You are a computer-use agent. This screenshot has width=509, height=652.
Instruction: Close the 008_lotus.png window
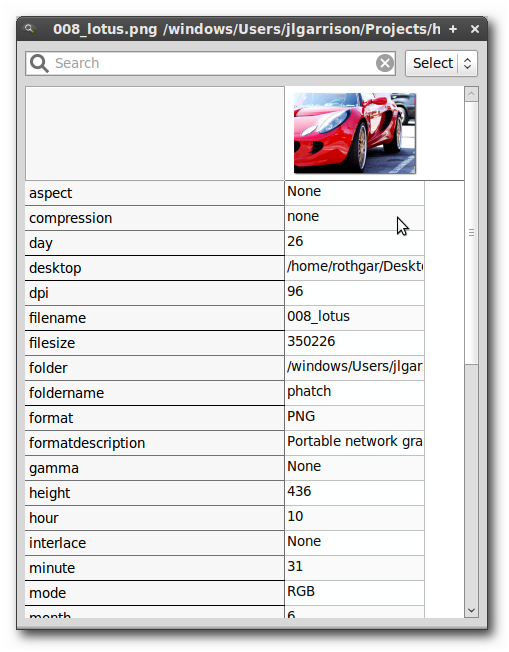[475, 29]
